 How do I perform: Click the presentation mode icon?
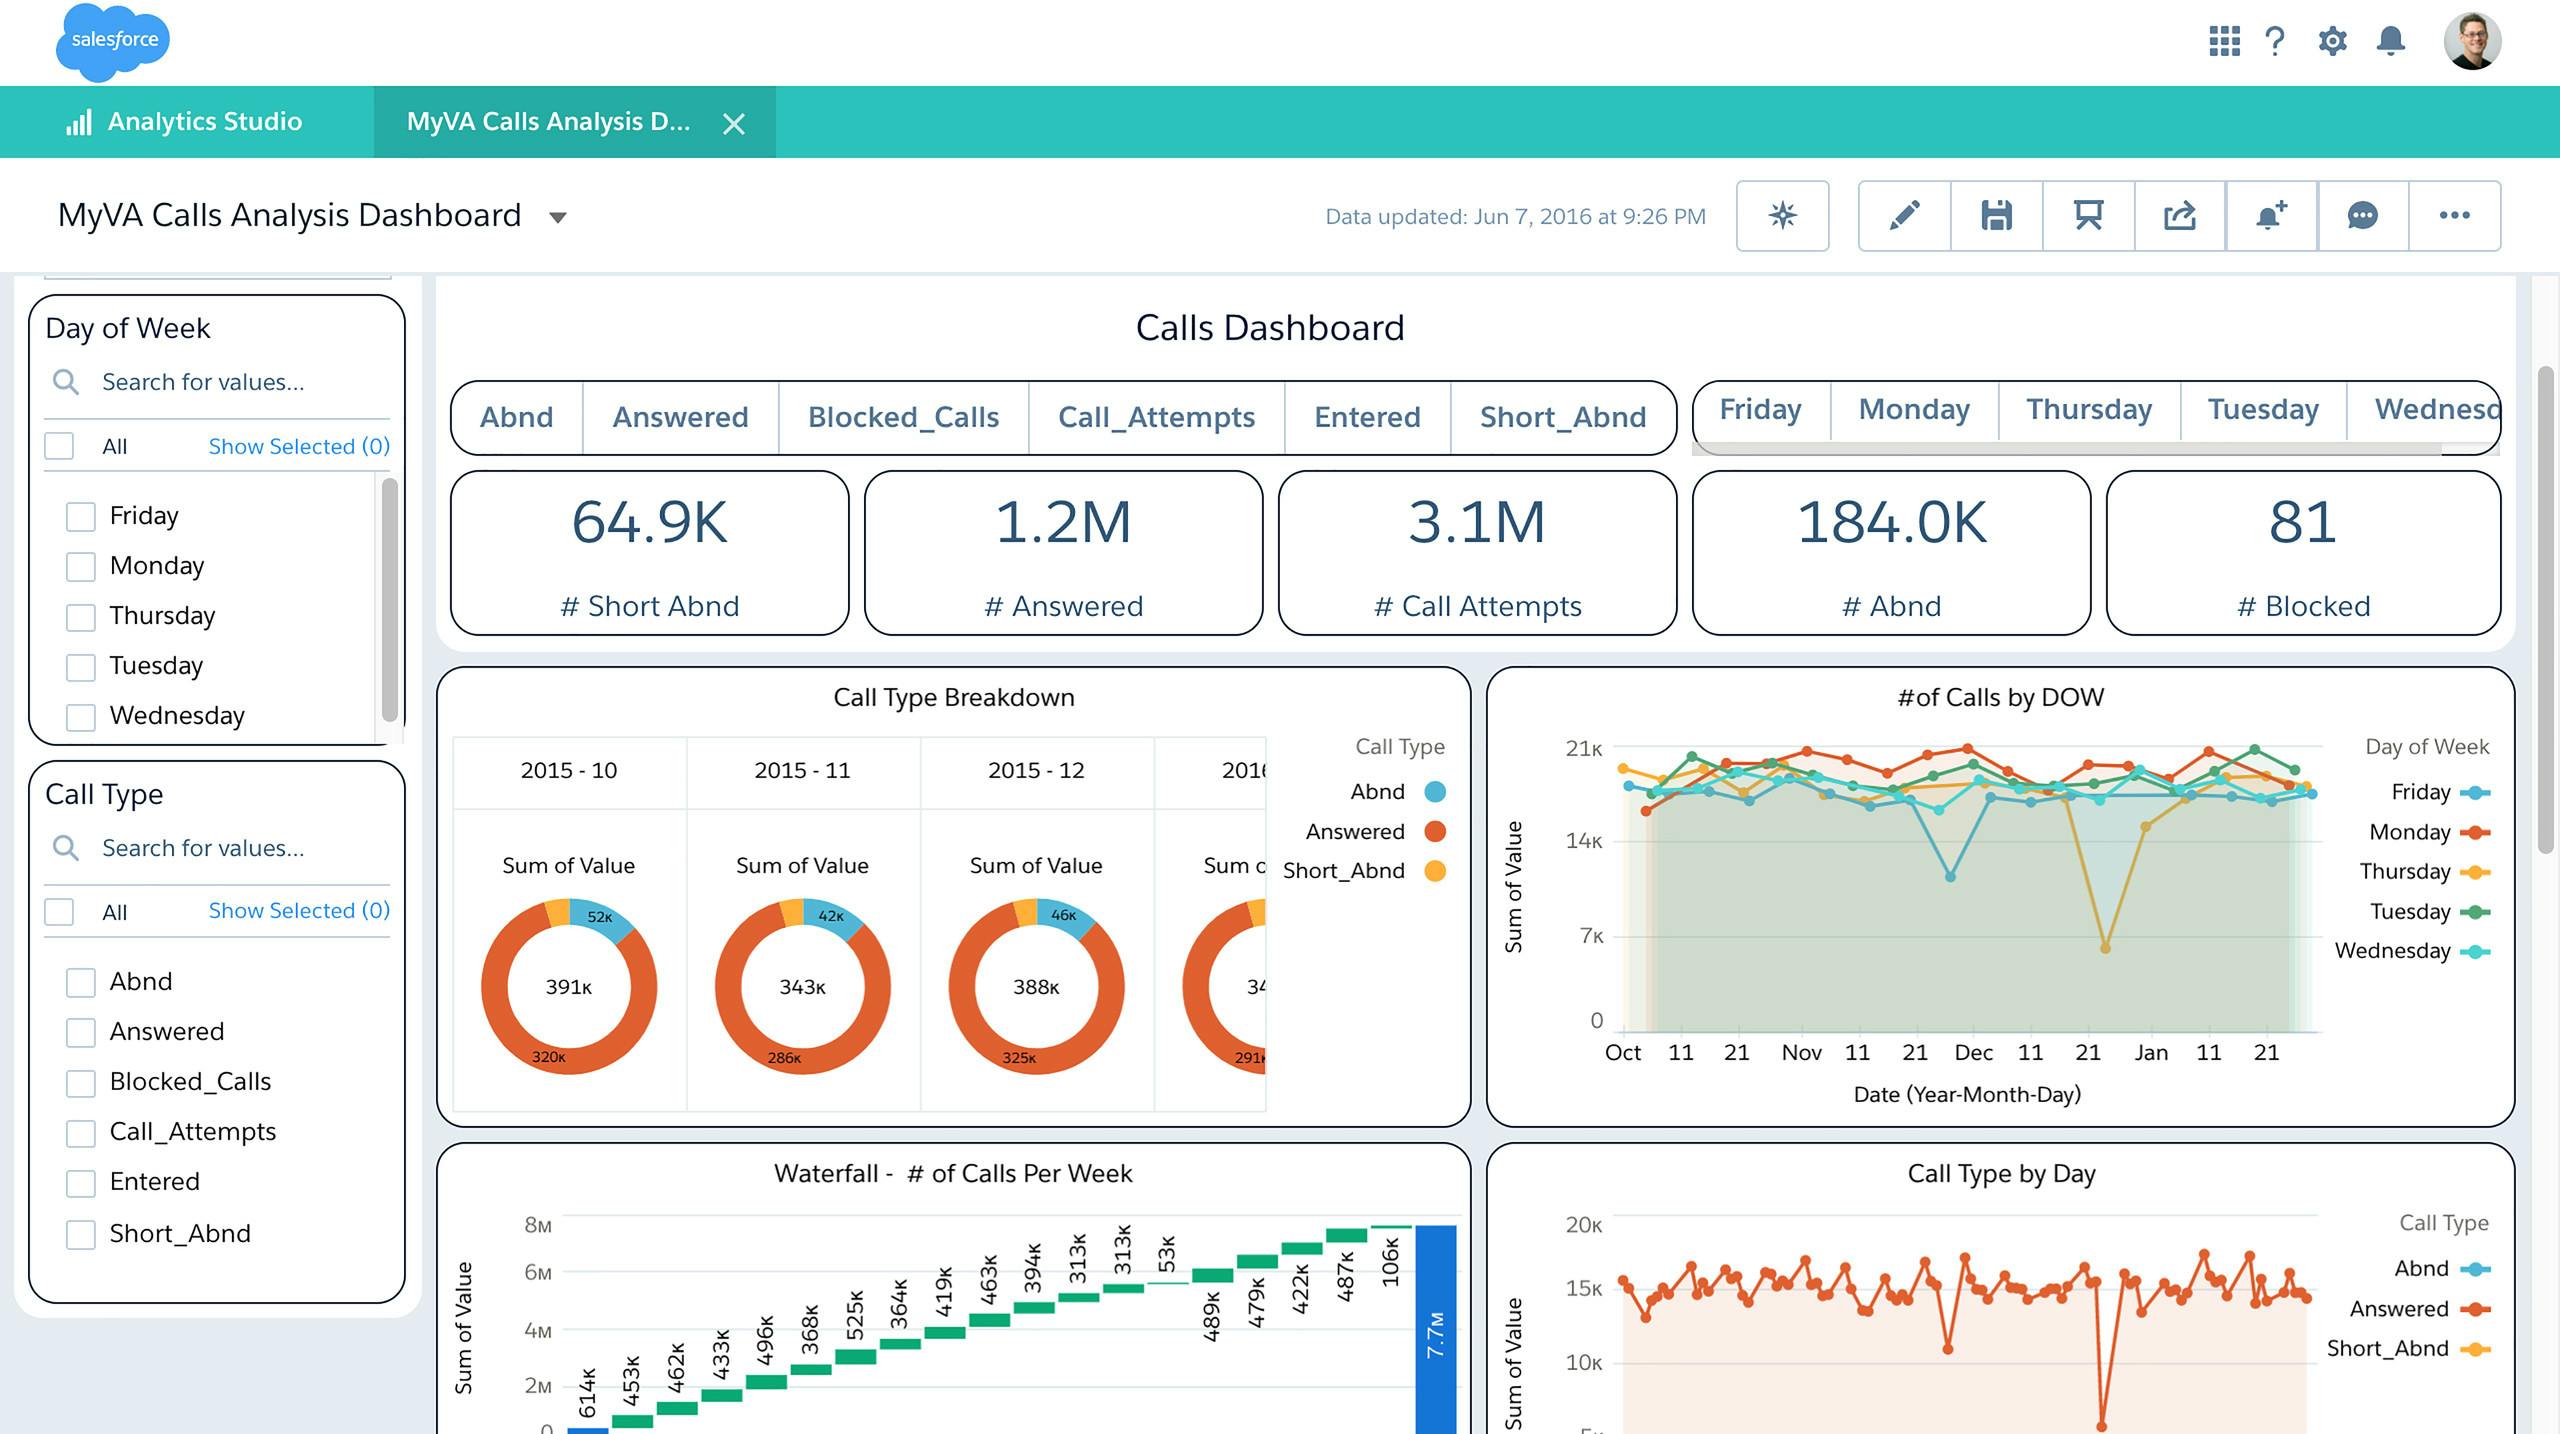2088,215
